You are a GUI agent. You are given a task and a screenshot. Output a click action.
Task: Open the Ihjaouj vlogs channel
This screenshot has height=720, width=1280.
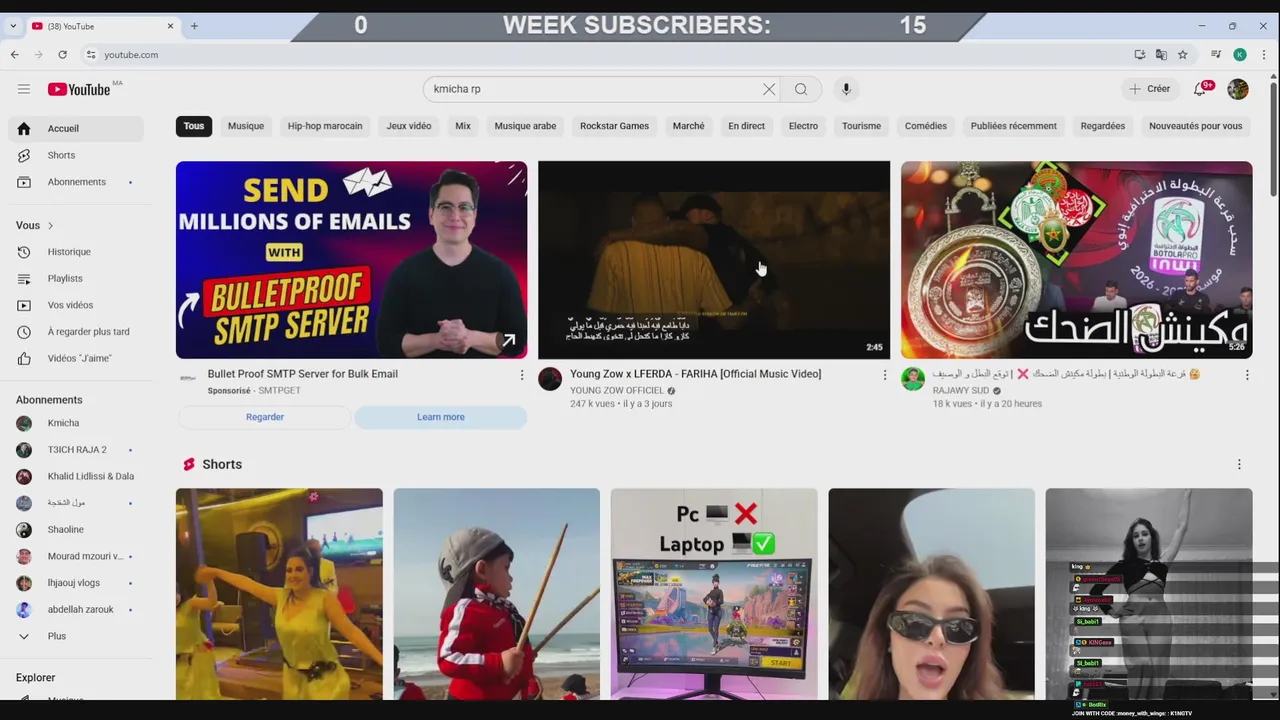[x=76, y=583]
